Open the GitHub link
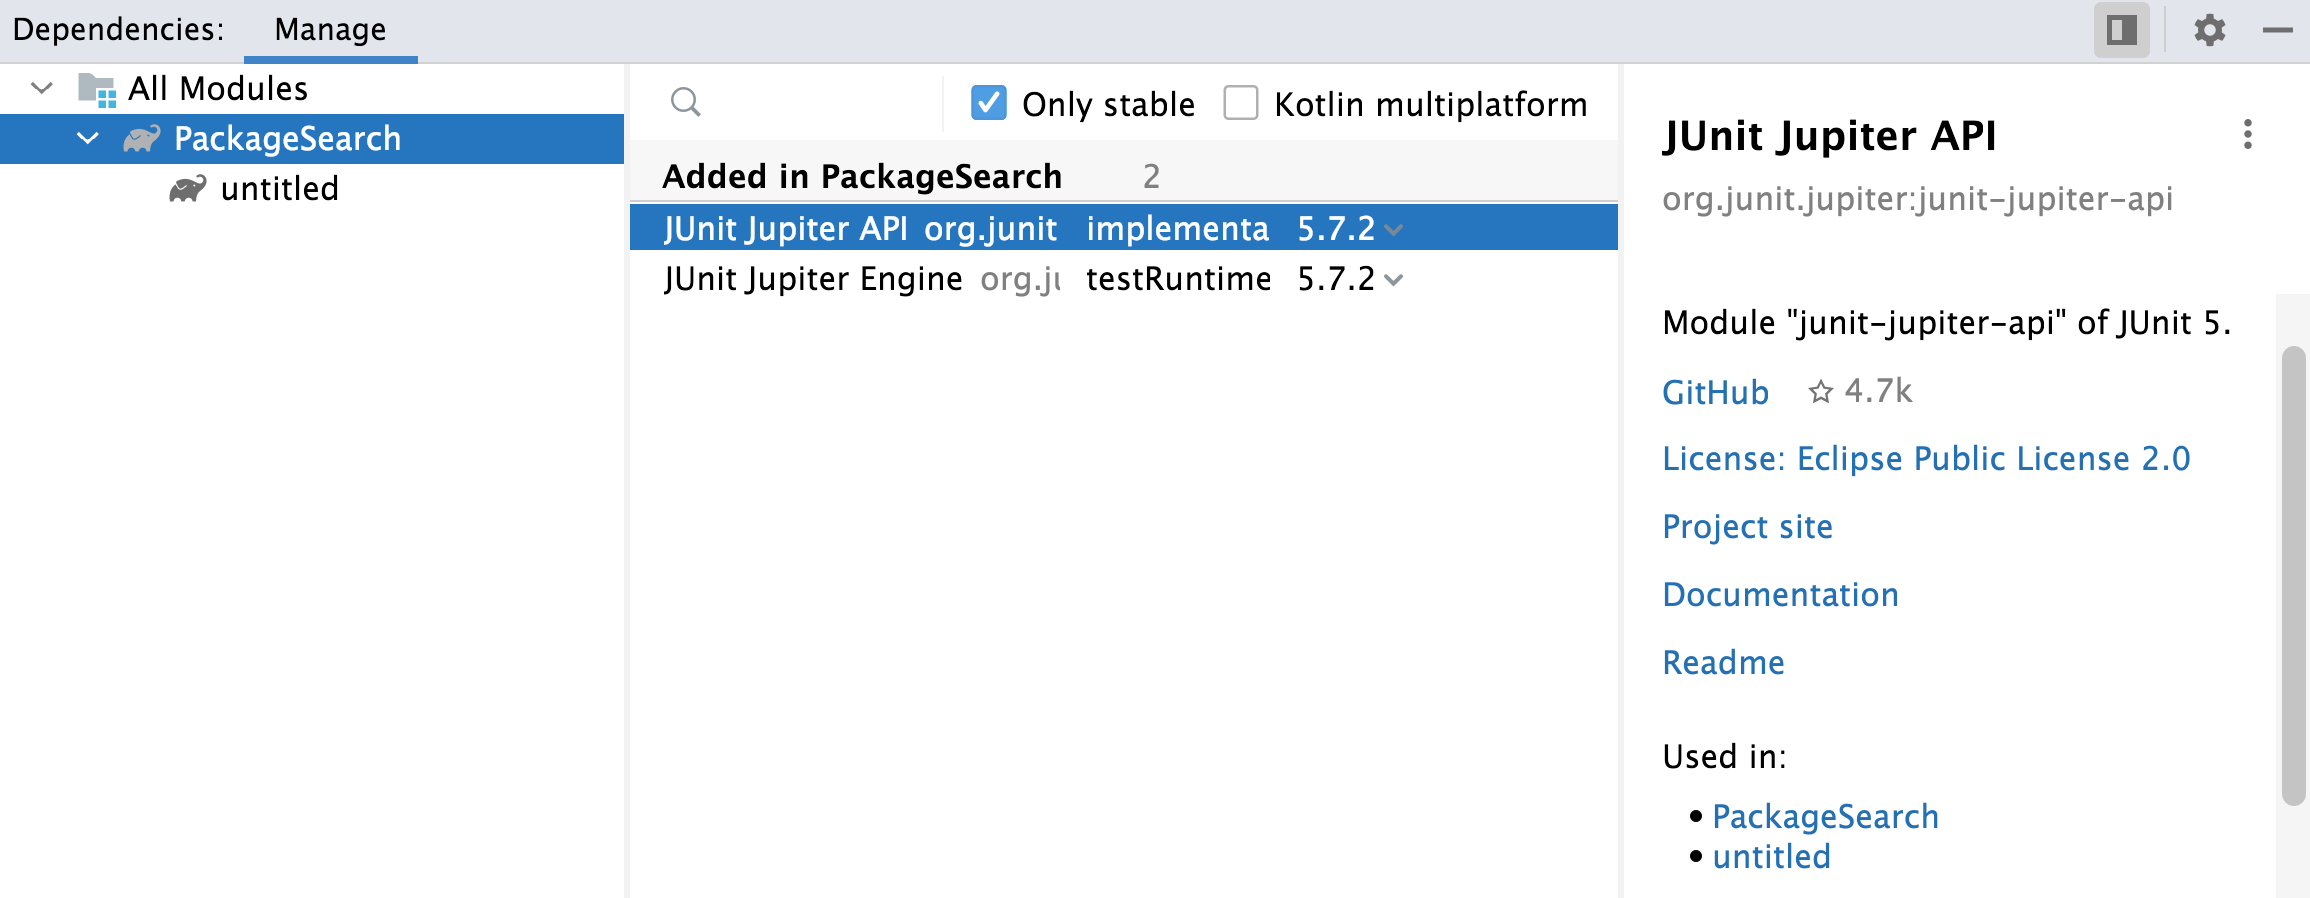 (x=1715, y=392)
